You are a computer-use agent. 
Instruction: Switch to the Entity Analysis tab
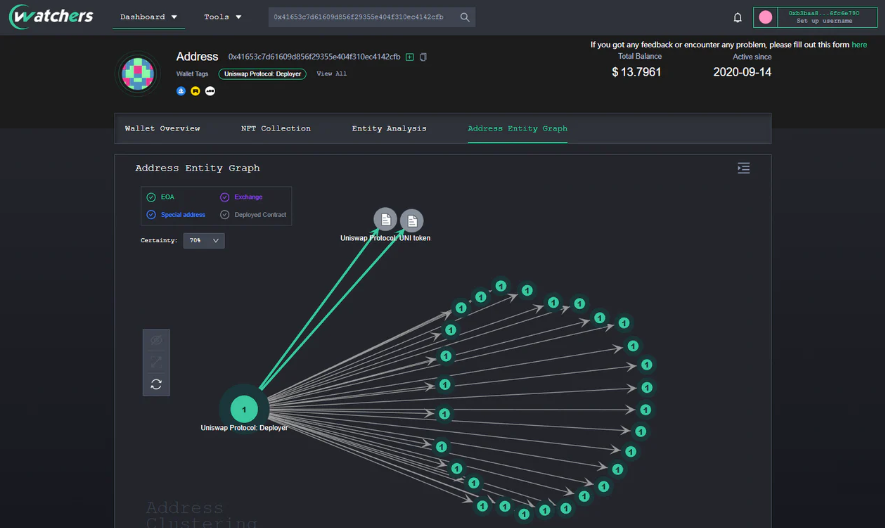(x=389, y=129)
